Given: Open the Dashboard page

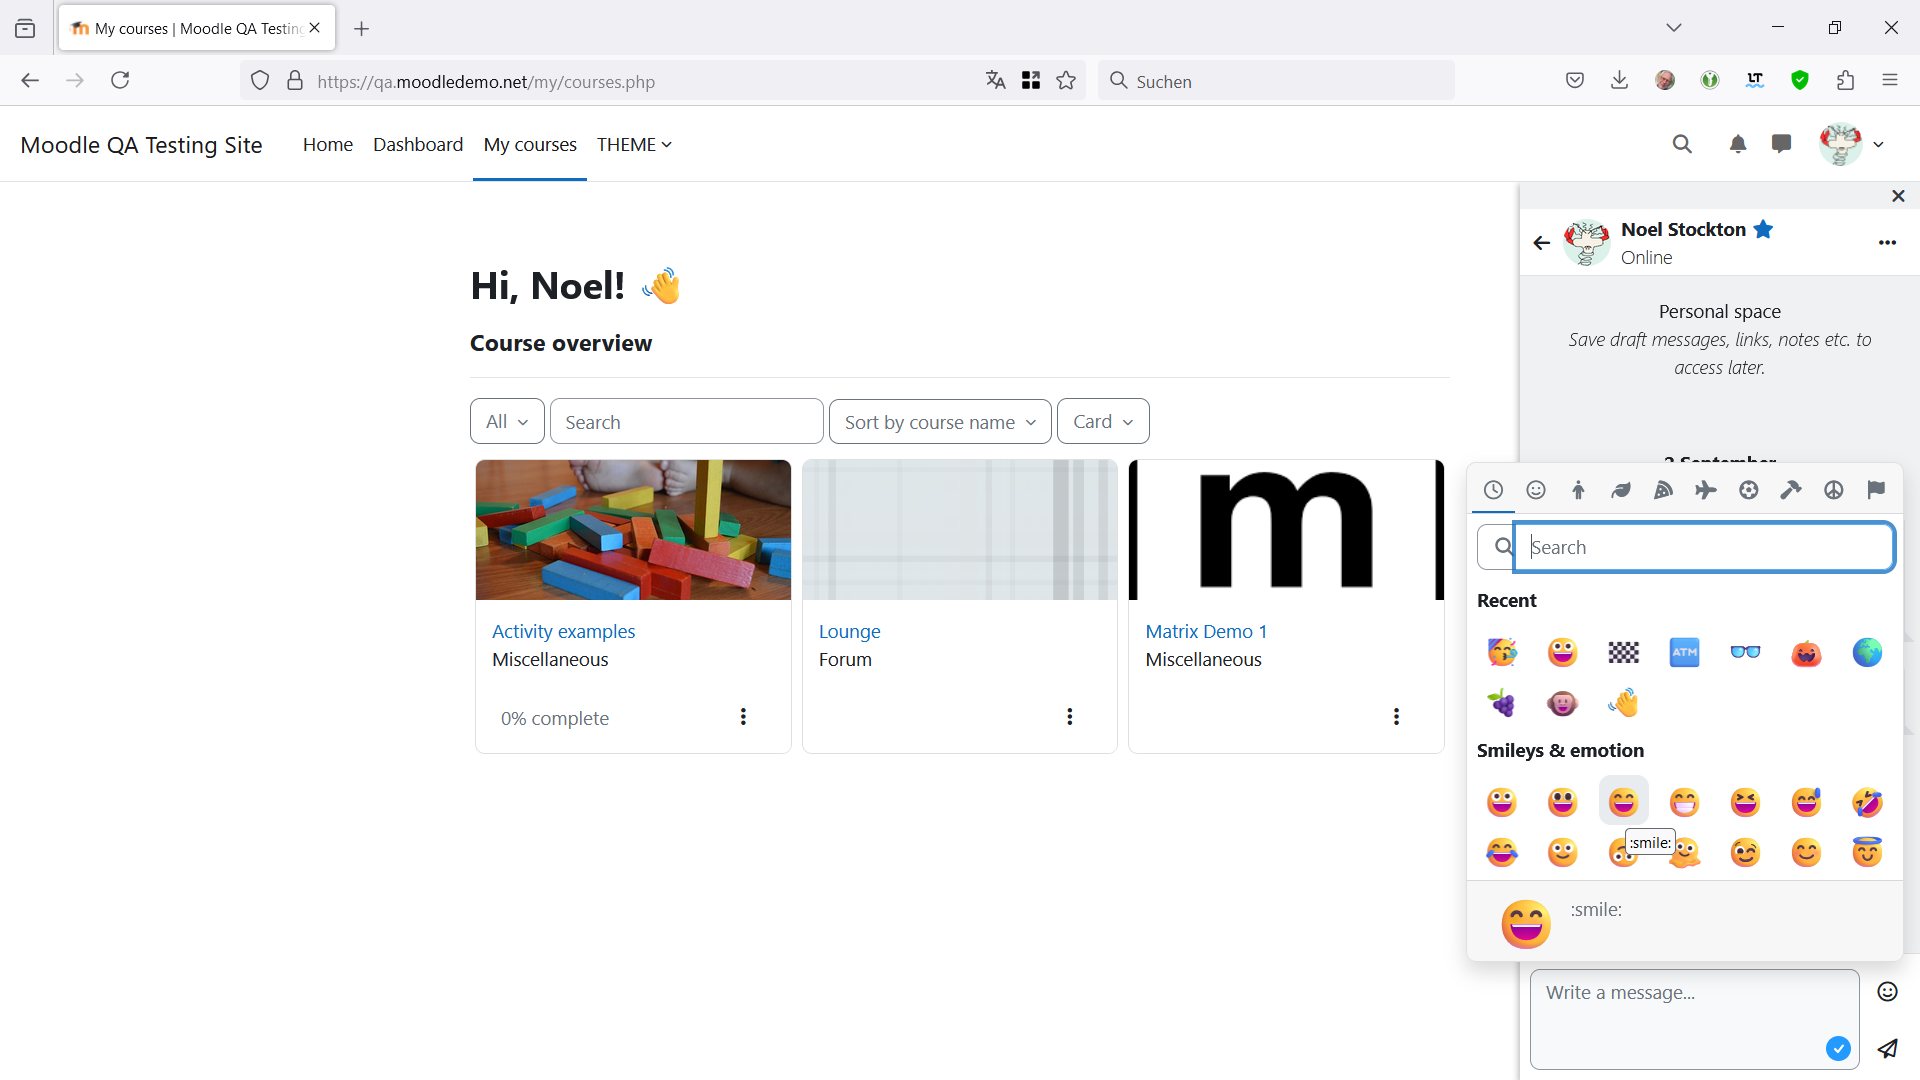Looking at the screenshot, I should click(x=418, y=144).
